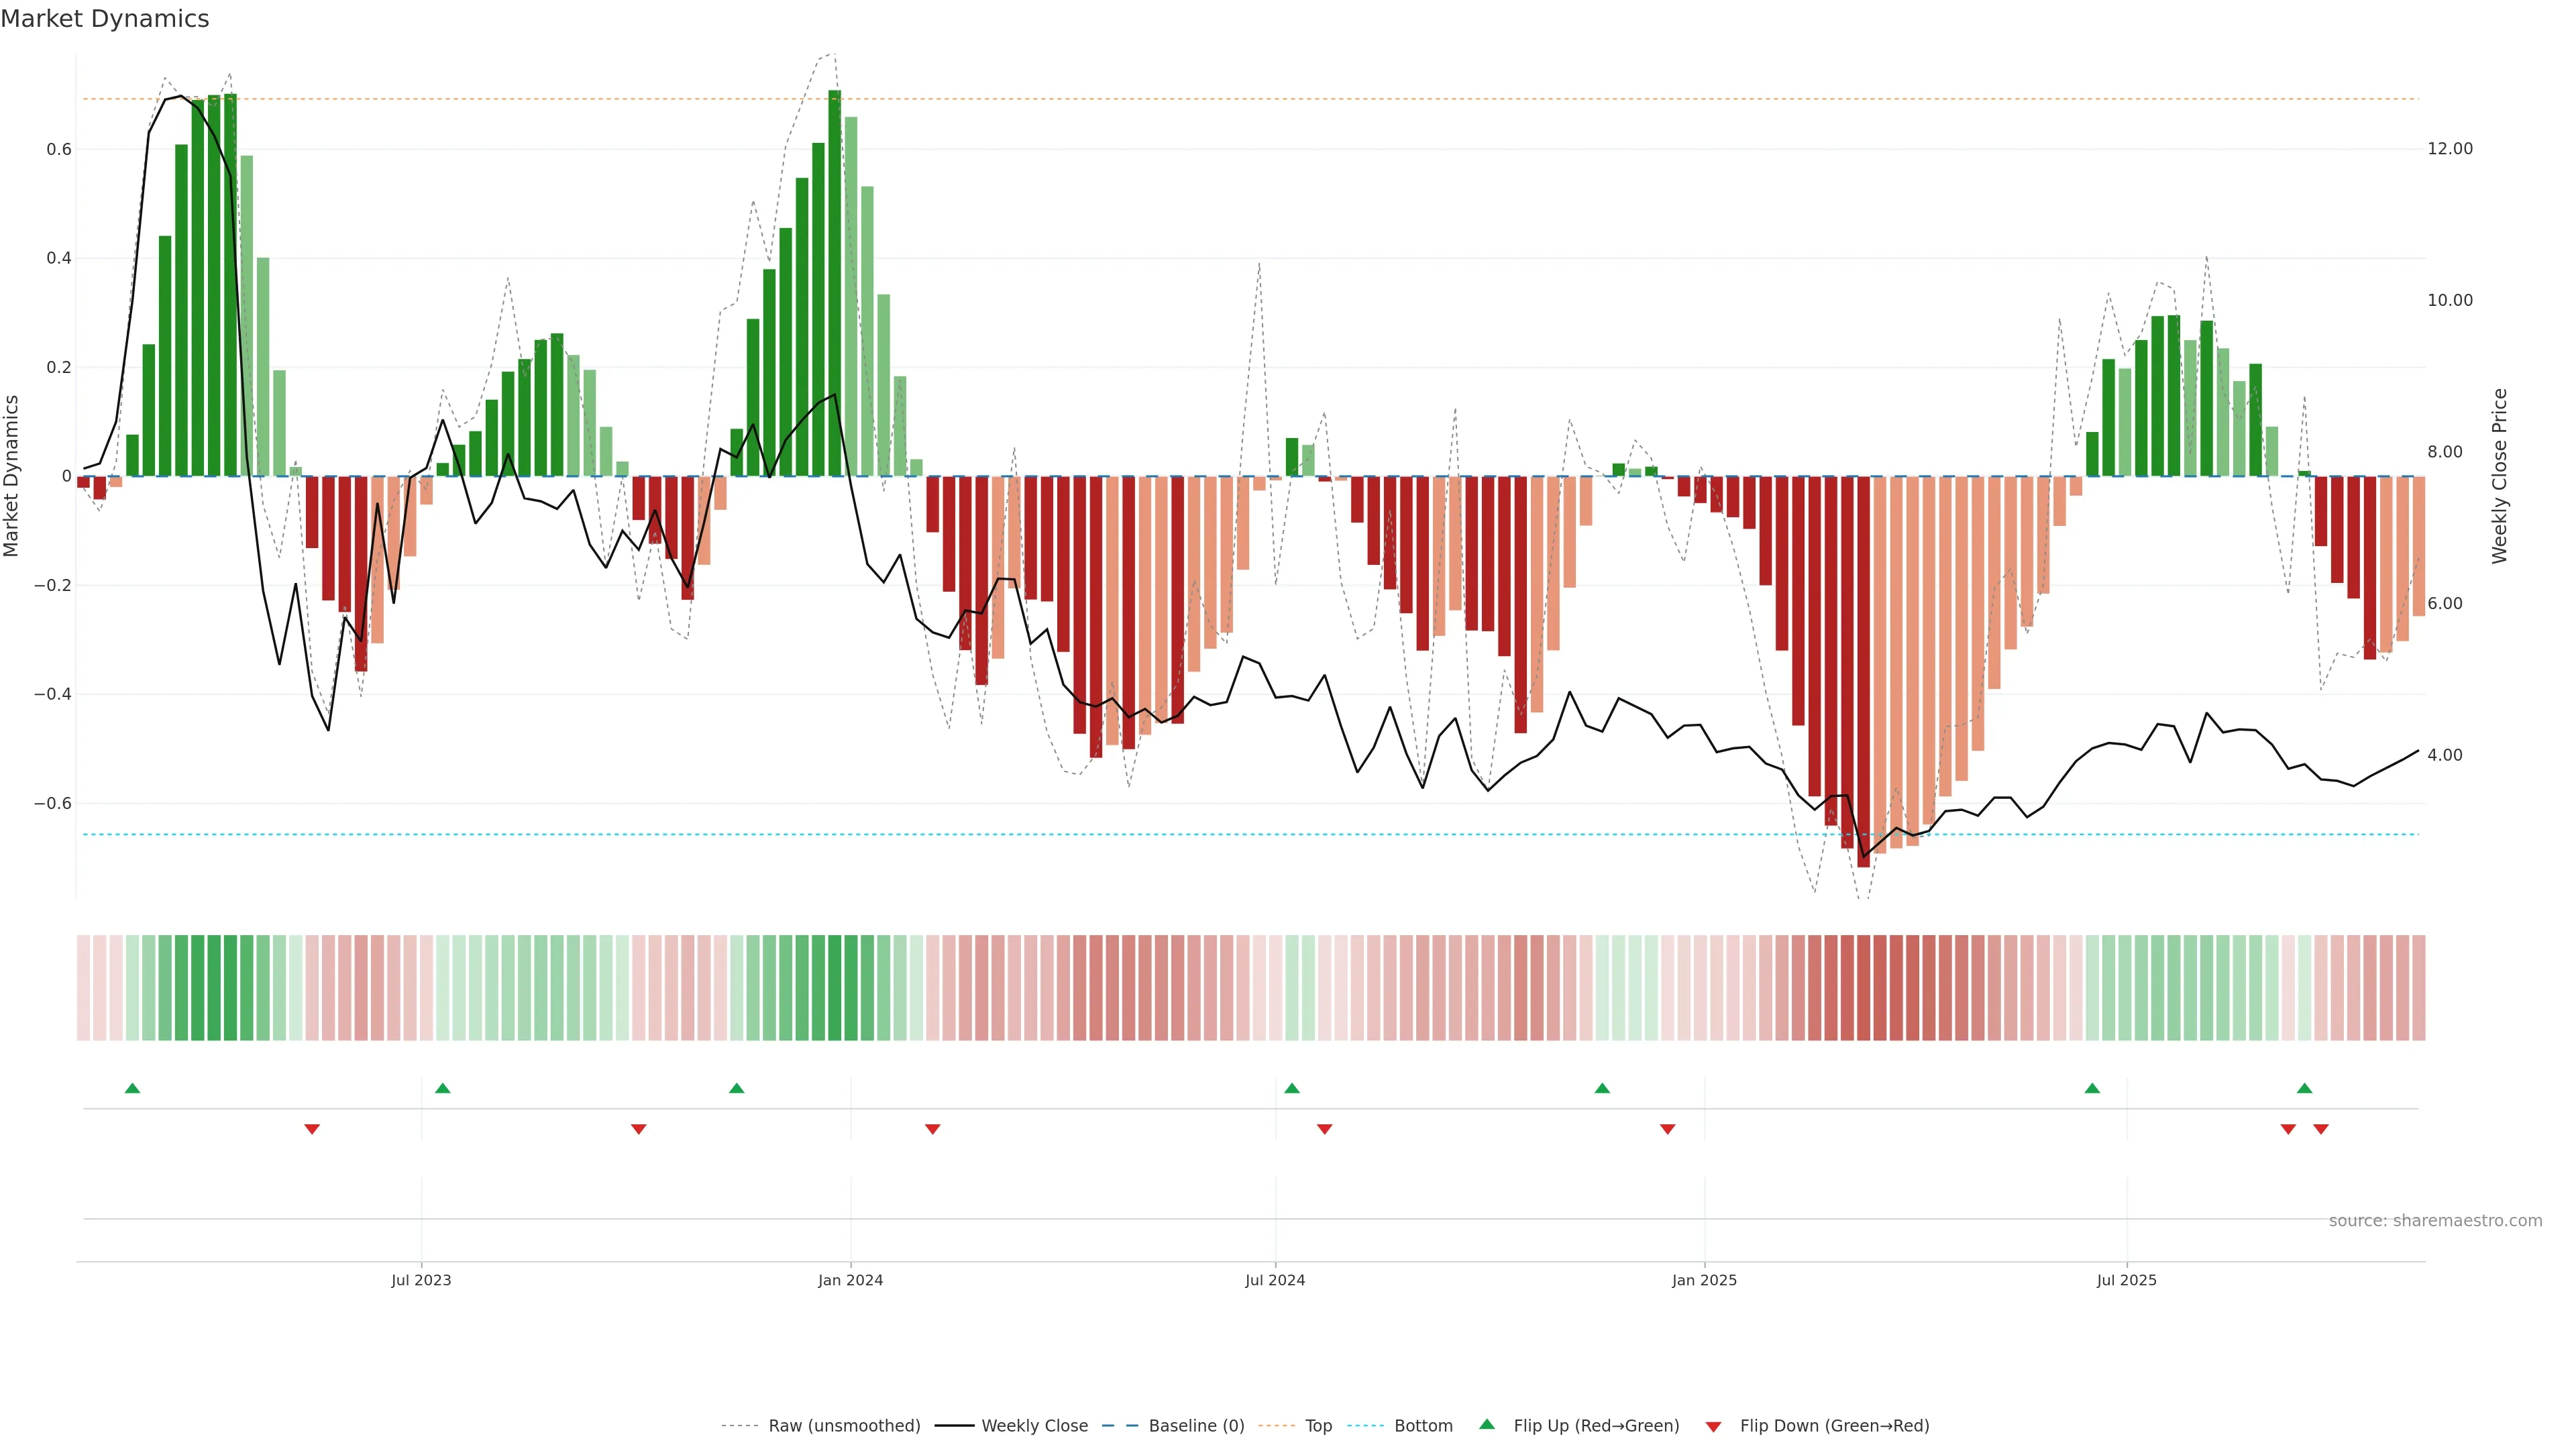Click flip-up marker just after Jul 2024
The height and width of the screenshot is (1449, 2576).
(1291, 1088)
